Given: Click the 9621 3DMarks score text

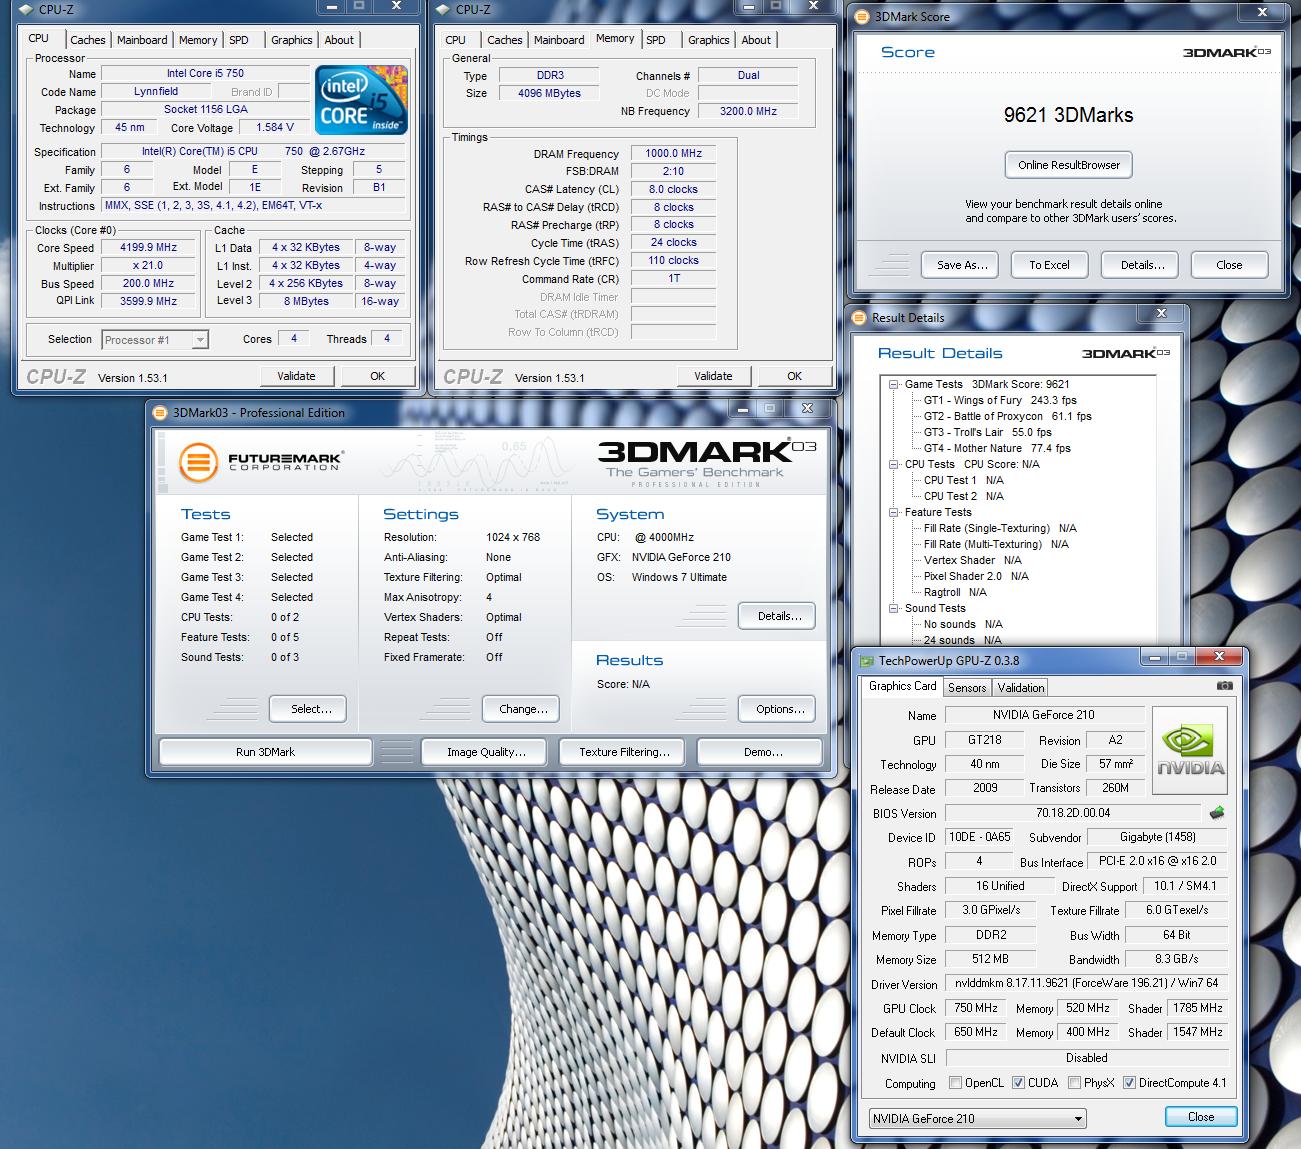Looking at the screenshot, I should pyautogui.click(x=1068, y=115).
